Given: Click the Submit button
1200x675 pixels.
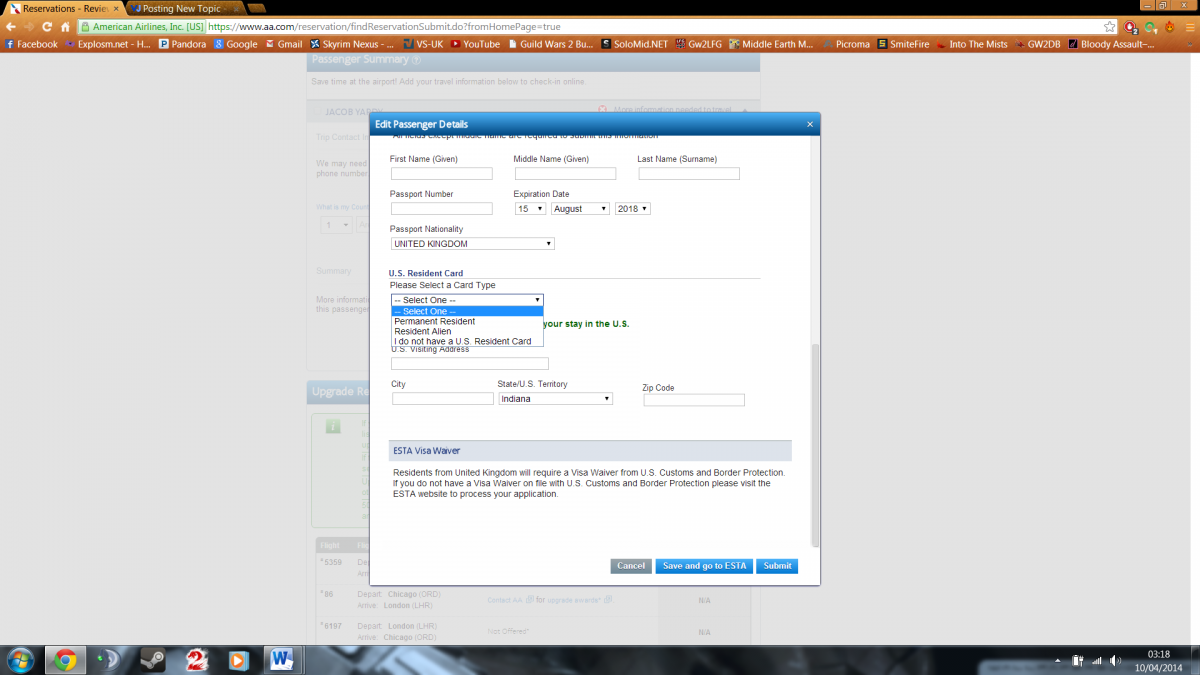Looking at the screenshot, I should coord(777,566).
